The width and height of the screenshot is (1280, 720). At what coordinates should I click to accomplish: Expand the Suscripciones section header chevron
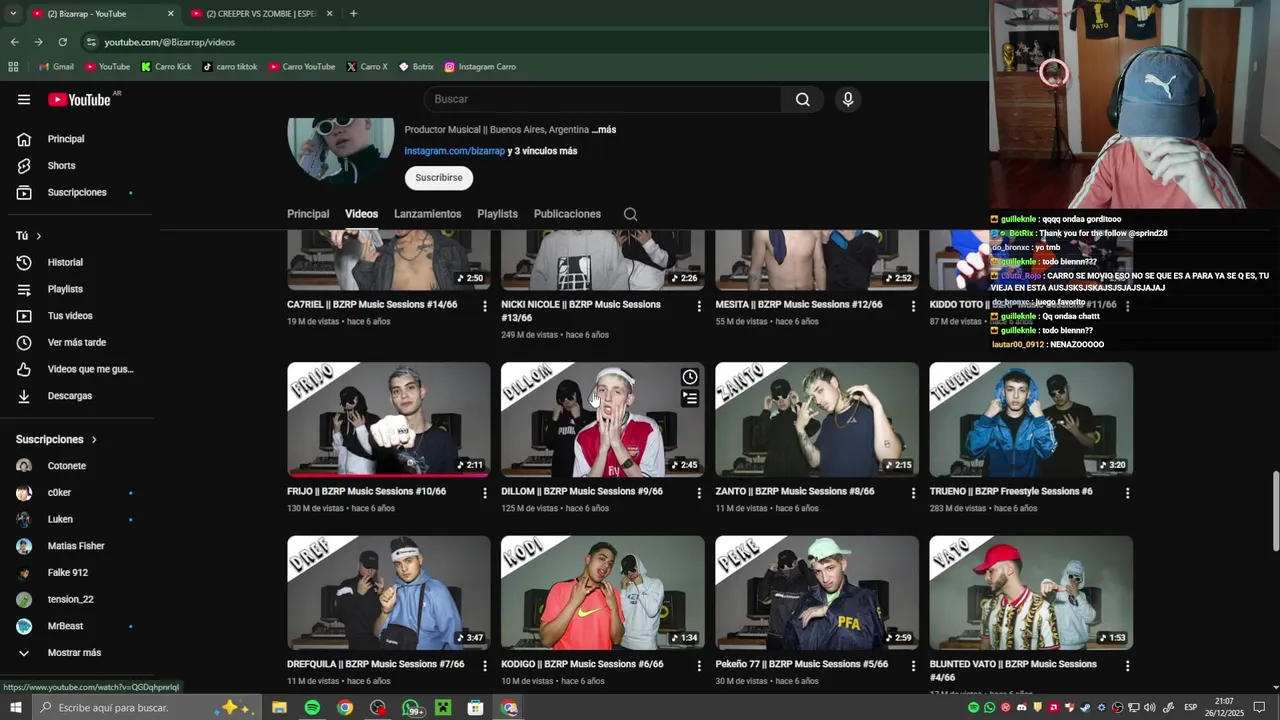[94, 440]
